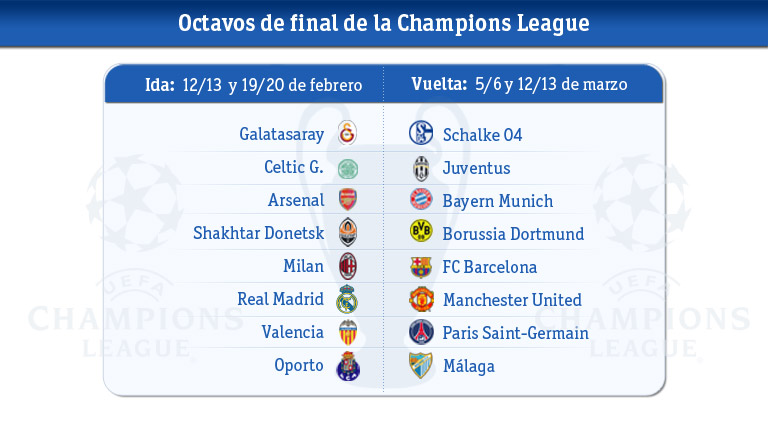Select the Ida first-leg dates header
This screenshot has height=432, width=768.
252,84
